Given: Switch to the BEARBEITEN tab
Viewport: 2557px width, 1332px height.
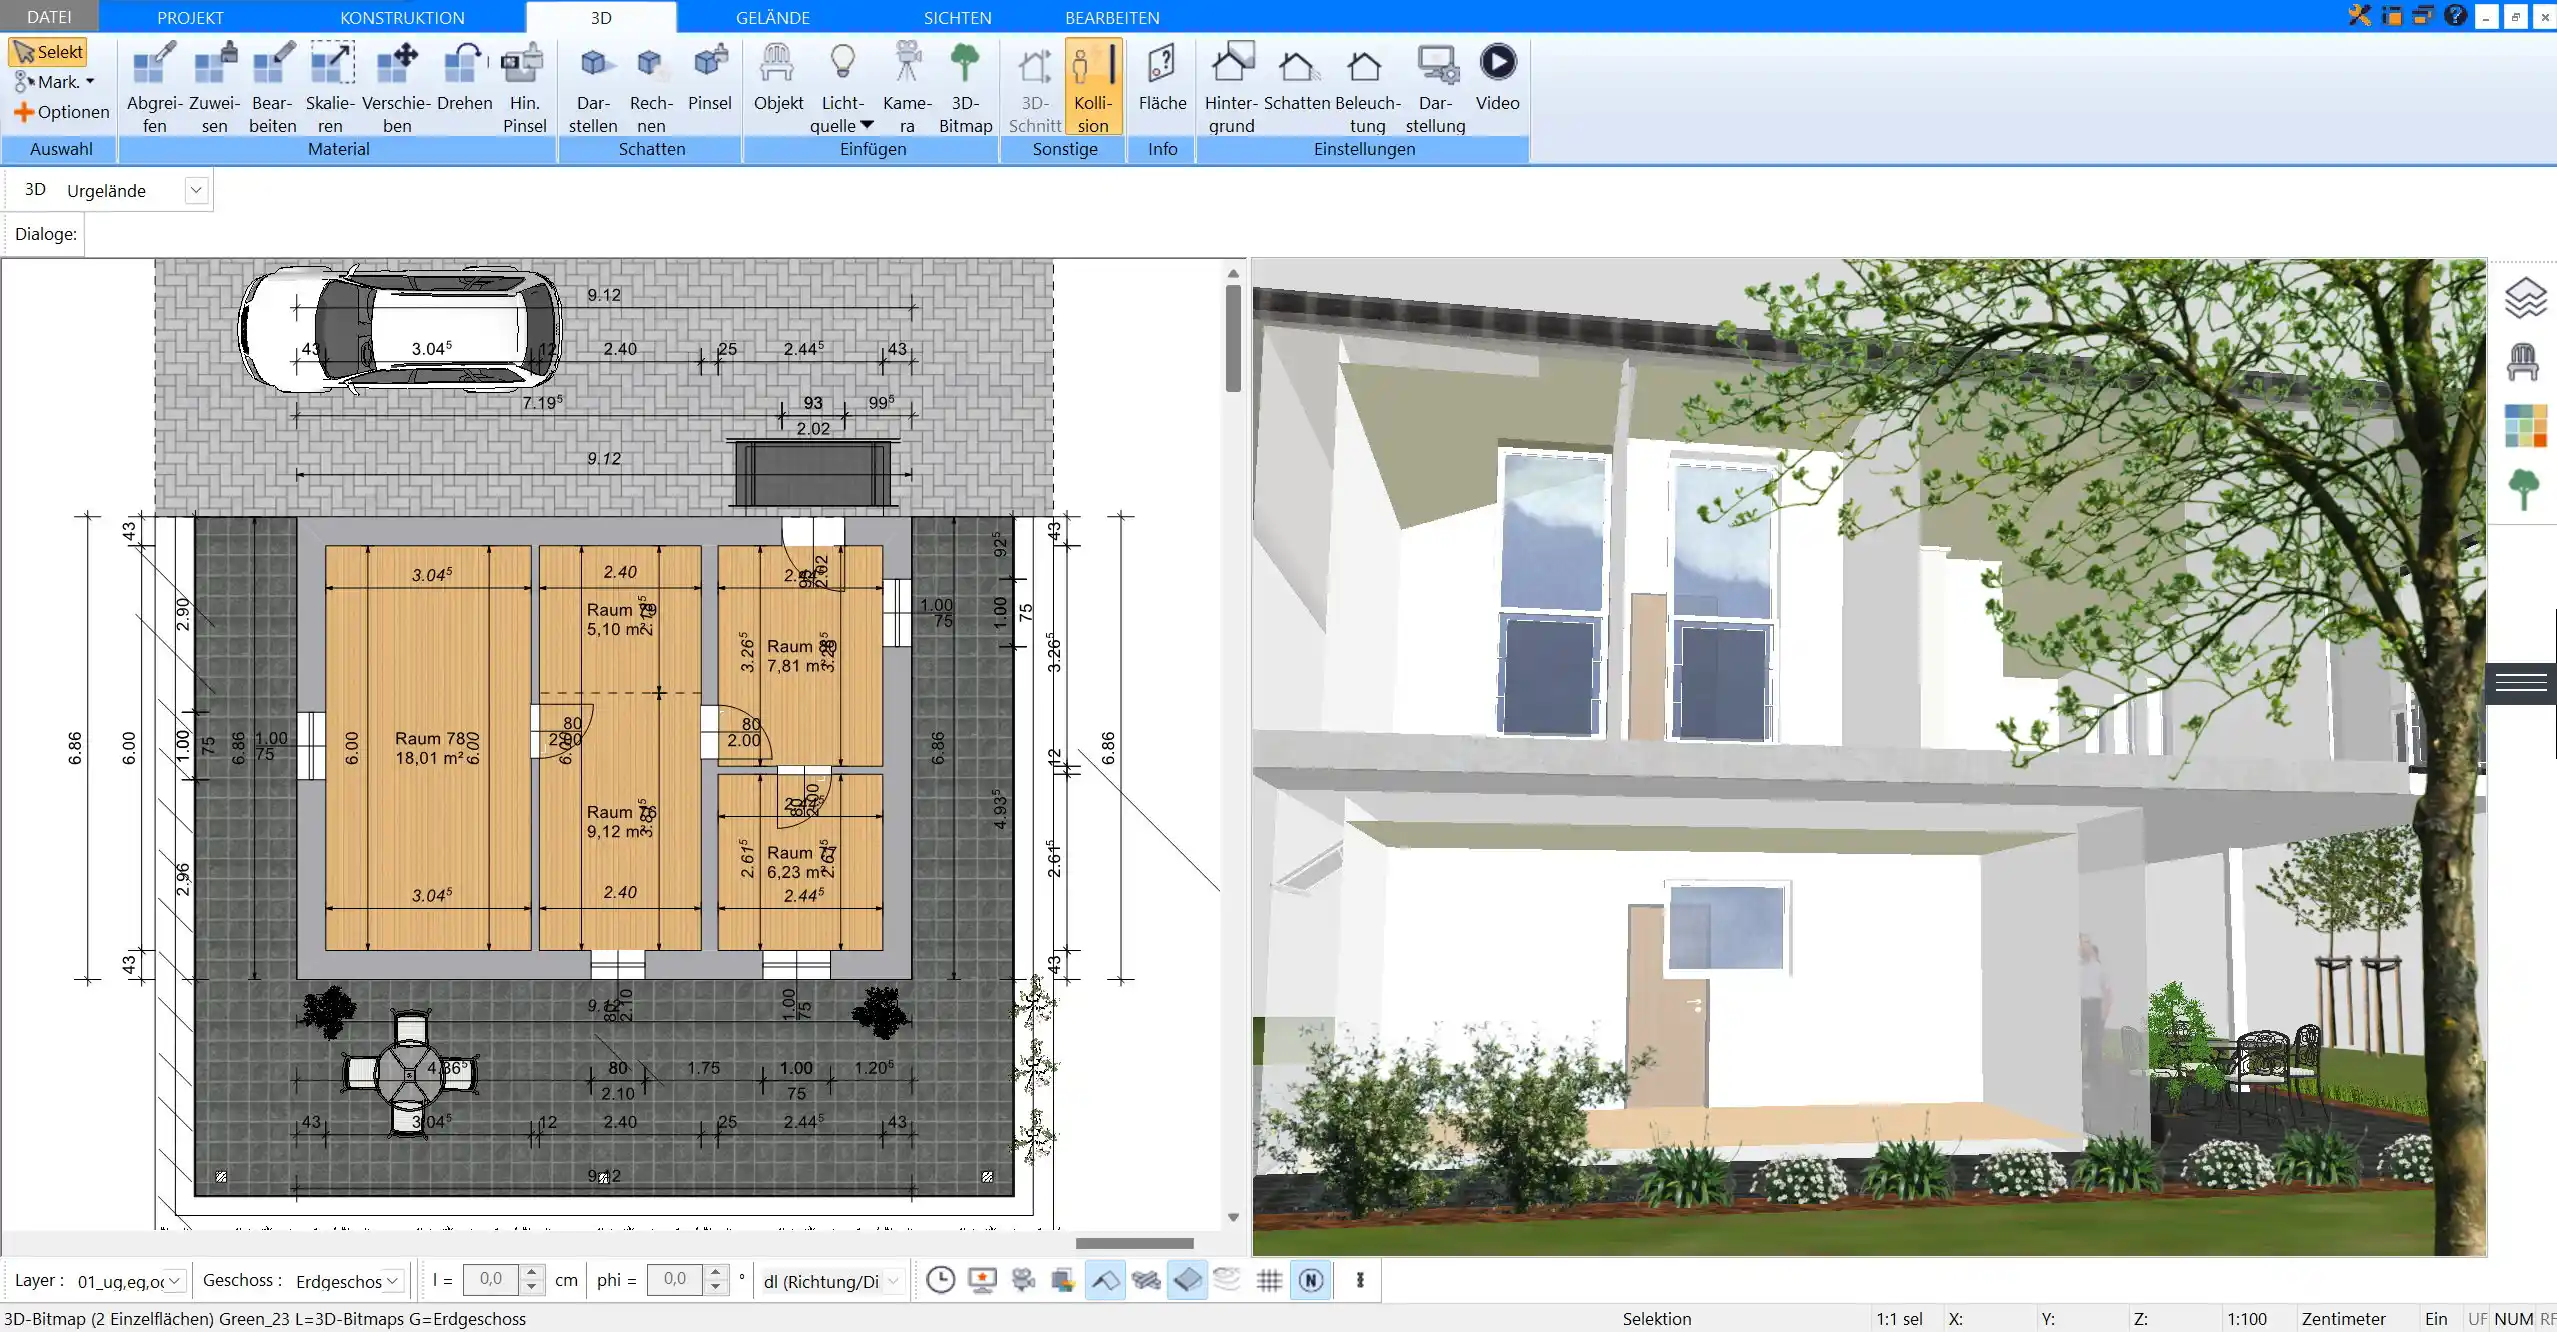Looking at the screenshot, I should click(1112, 17).
